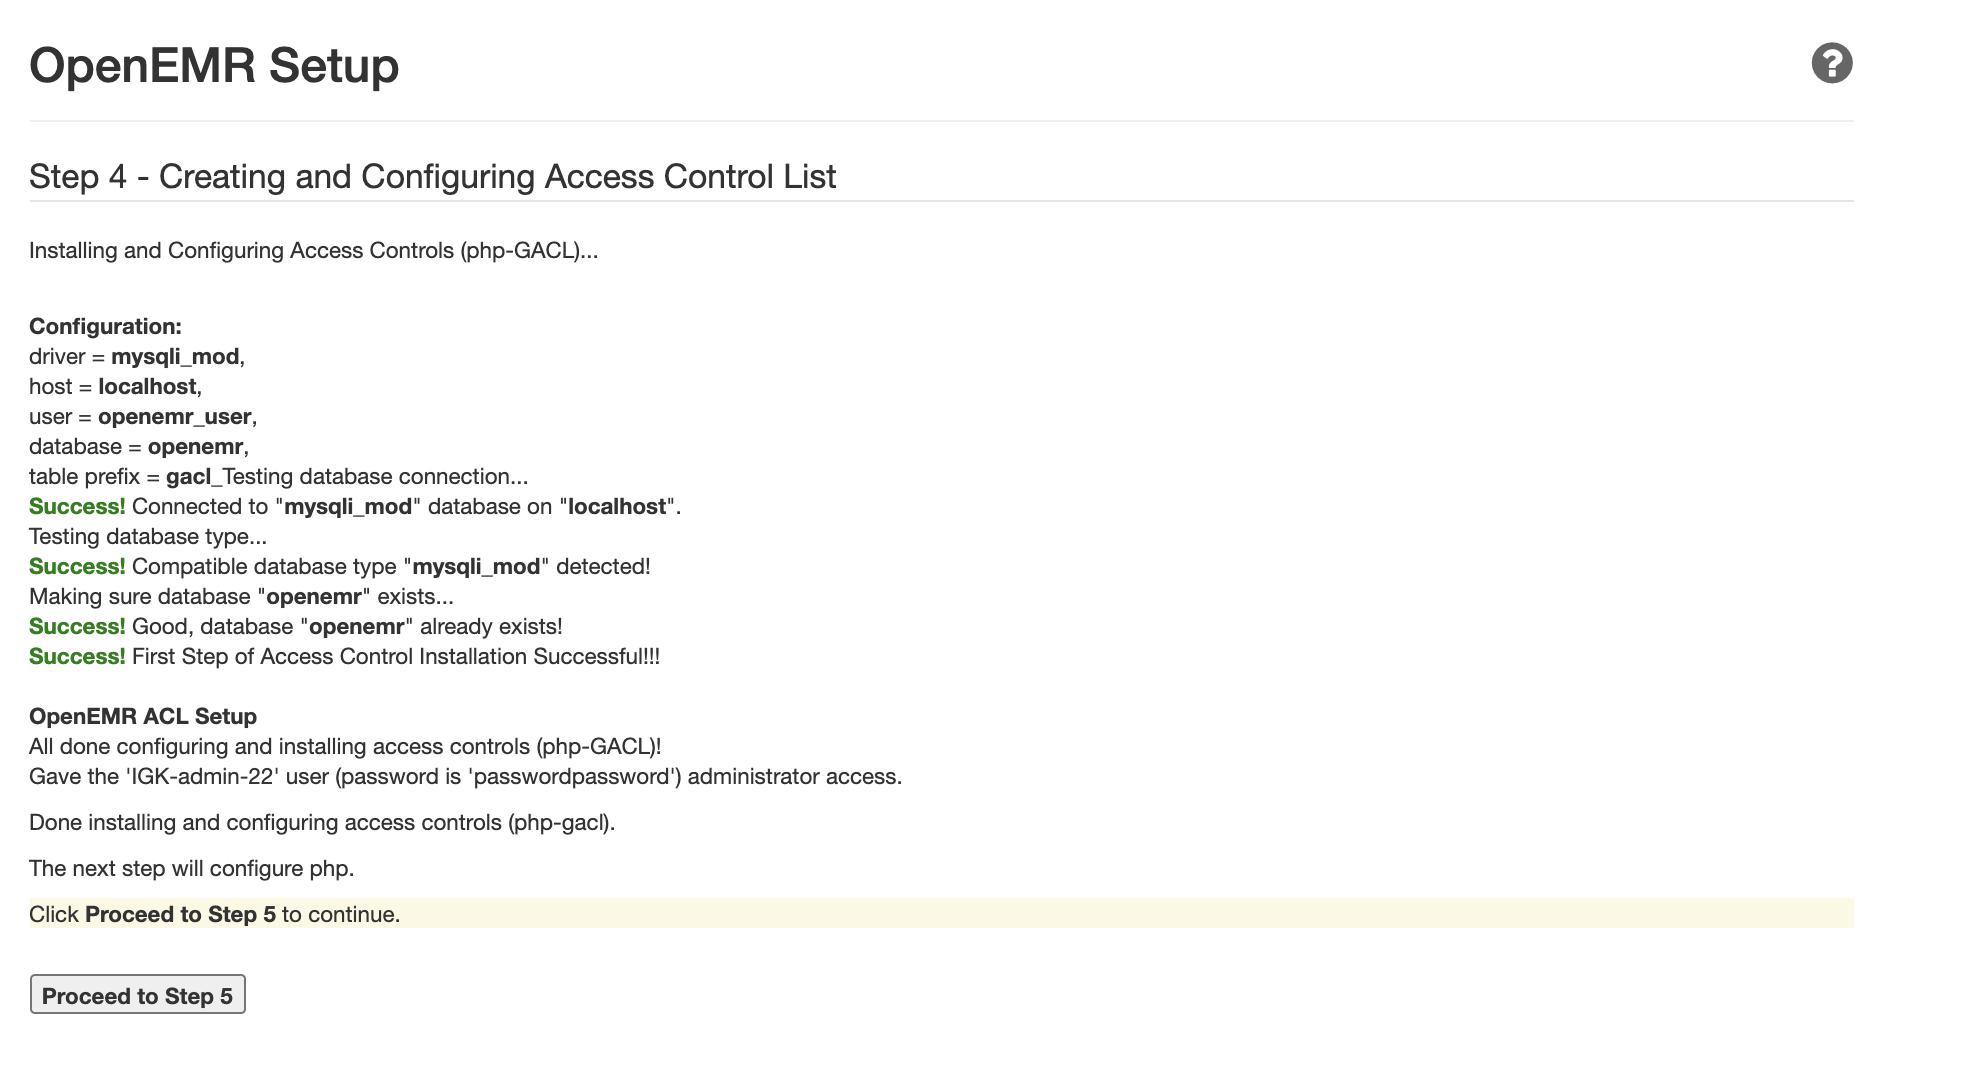The width and height of the screenshot is (1970, 1086).
Task: Click the IGK-admin-22 administrator access line
Action: [x=465, y=777]
